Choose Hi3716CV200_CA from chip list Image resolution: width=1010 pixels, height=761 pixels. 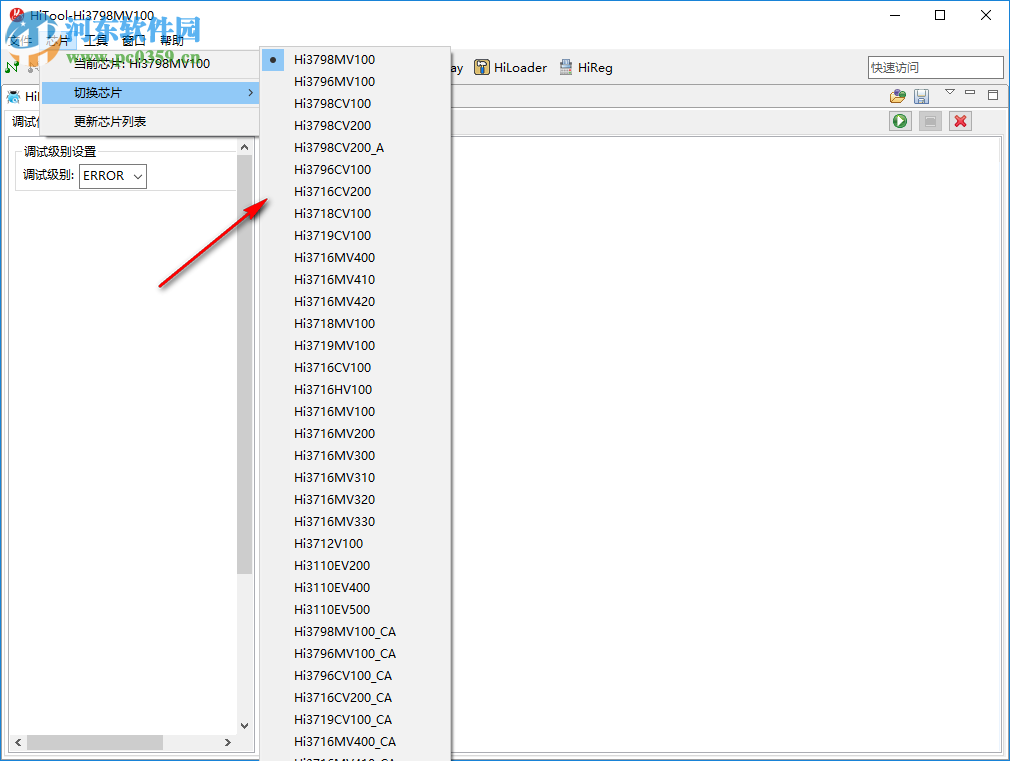355,698
